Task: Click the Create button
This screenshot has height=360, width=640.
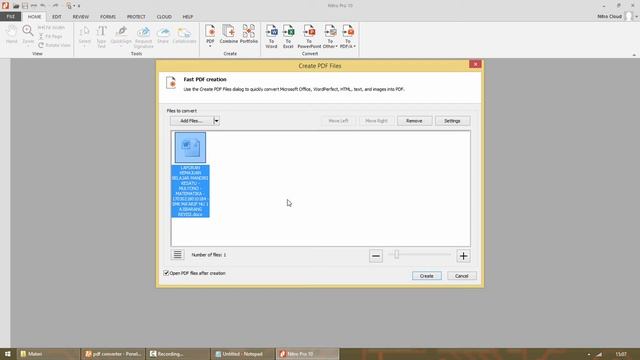Action: pos(427,276)
